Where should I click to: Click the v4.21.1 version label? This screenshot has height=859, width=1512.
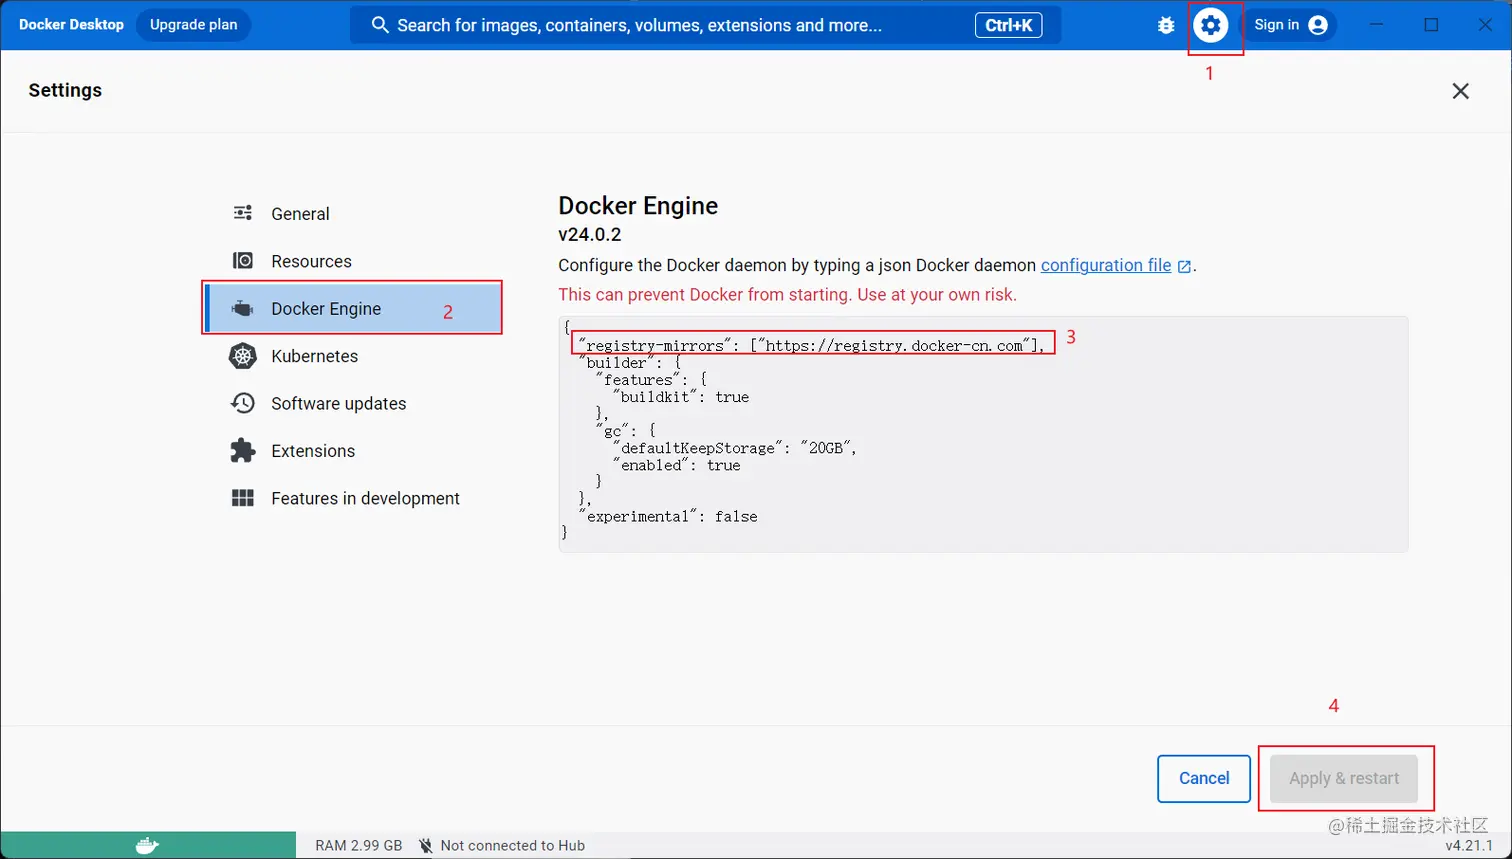click(x=1469, y=846)
